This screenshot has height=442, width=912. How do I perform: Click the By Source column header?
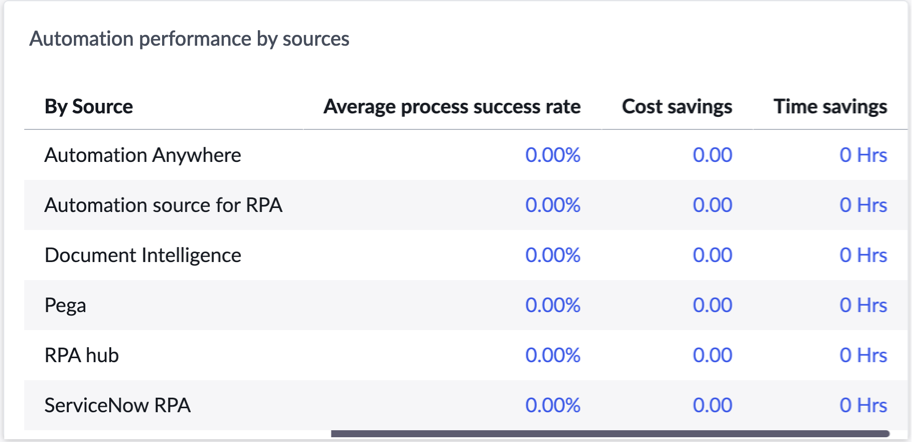[88, 106]
